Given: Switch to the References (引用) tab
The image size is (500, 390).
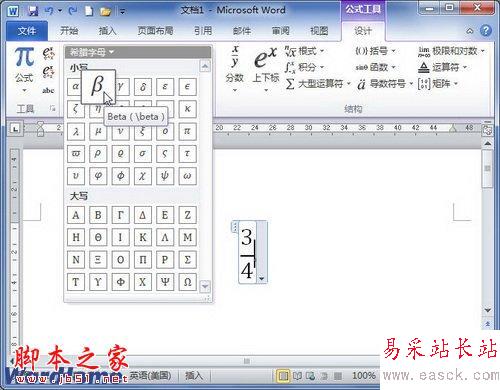Looking at the screenshot, I should [x=203, y=31].
